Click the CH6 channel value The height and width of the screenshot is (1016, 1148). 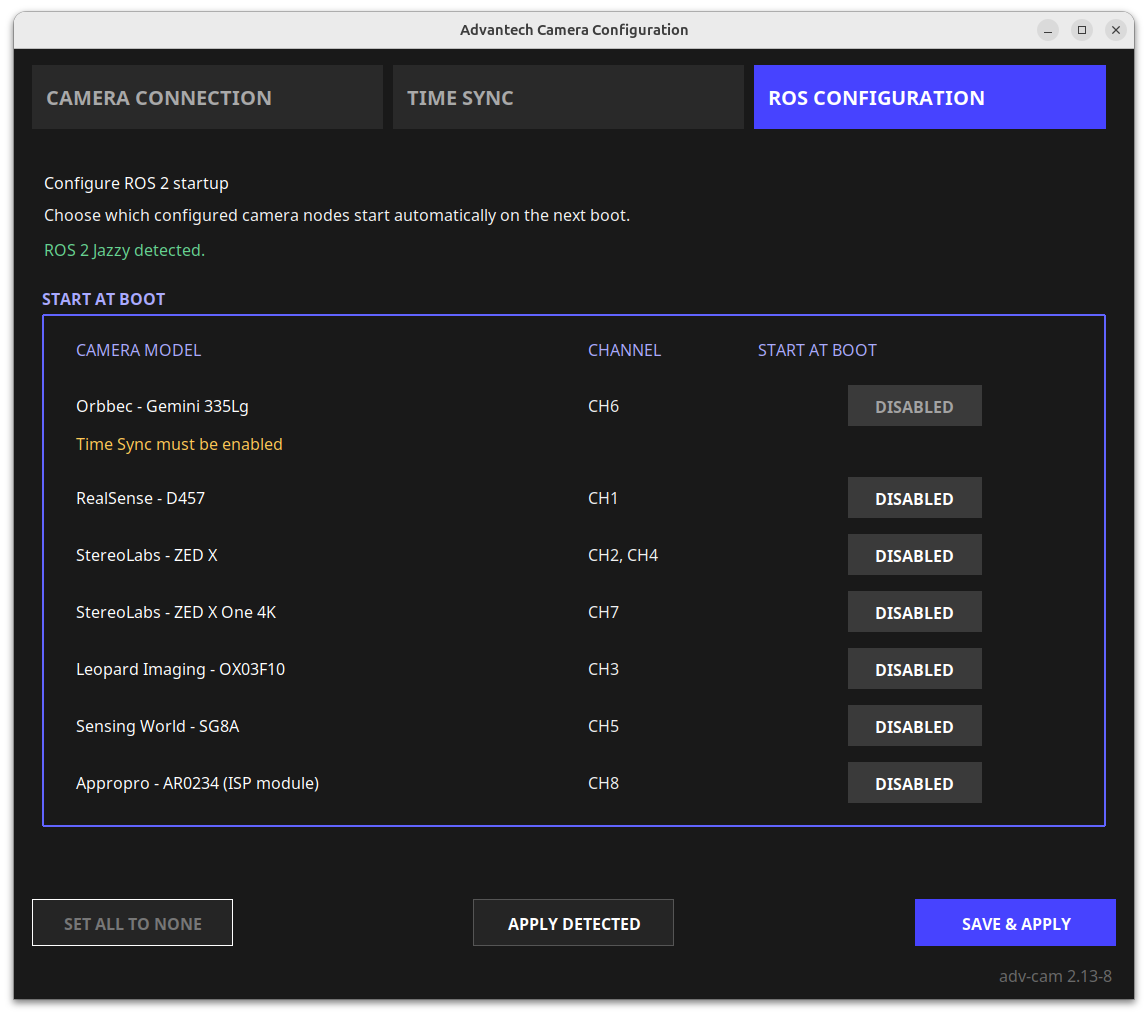[x=603, y=406]
